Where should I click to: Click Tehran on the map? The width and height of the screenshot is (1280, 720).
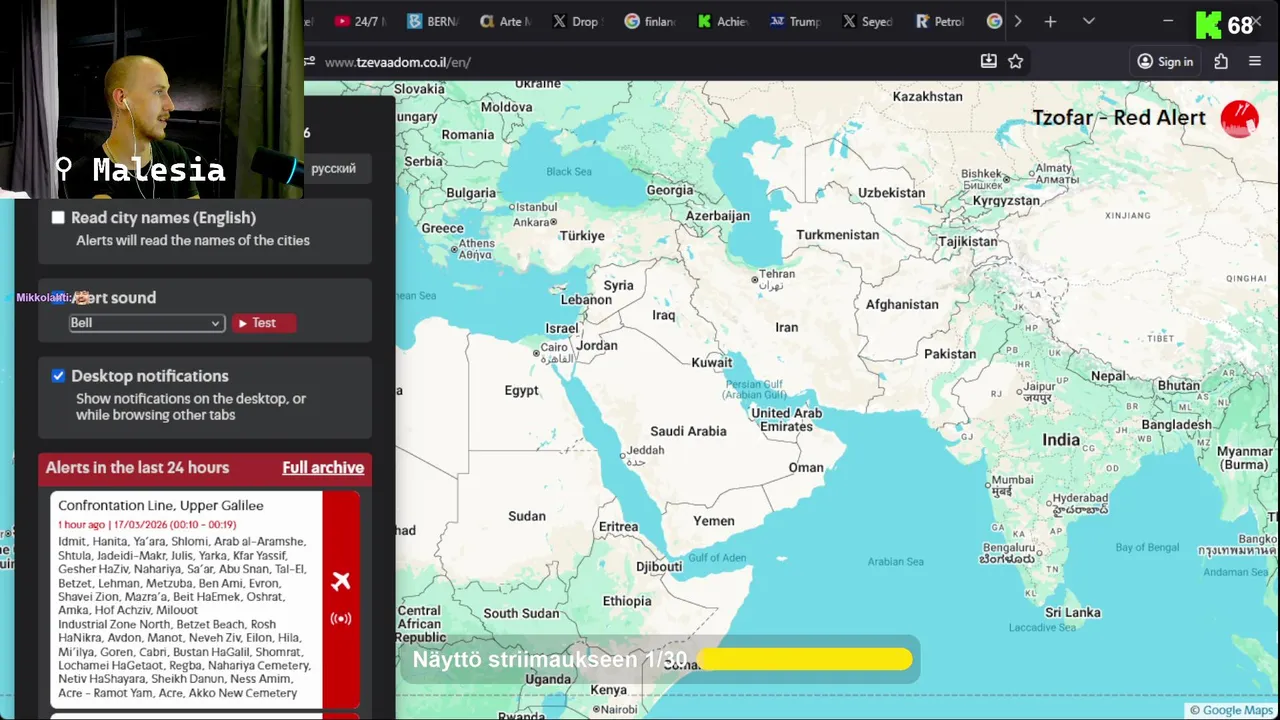[x=776, y=274]
